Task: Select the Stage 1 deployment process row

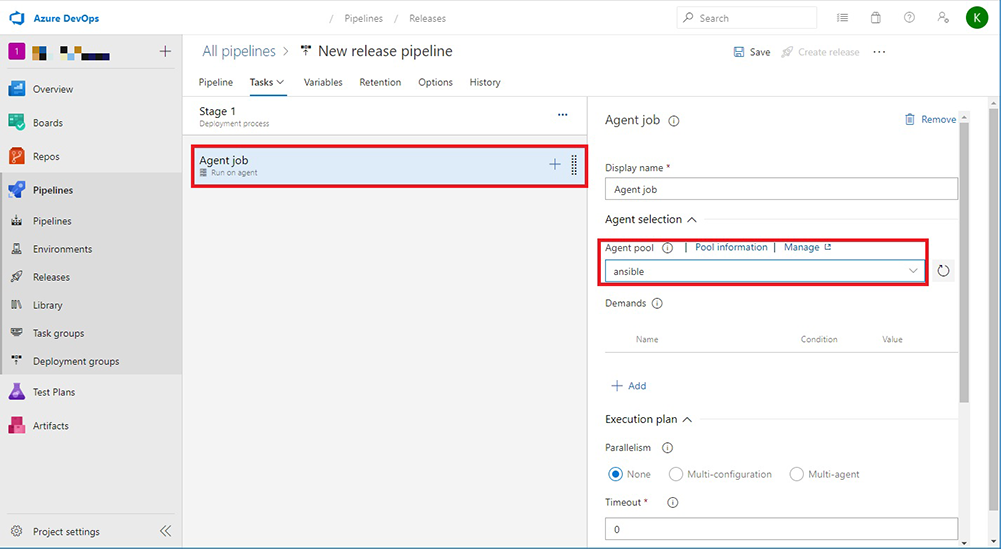Action: coord(384,116)
